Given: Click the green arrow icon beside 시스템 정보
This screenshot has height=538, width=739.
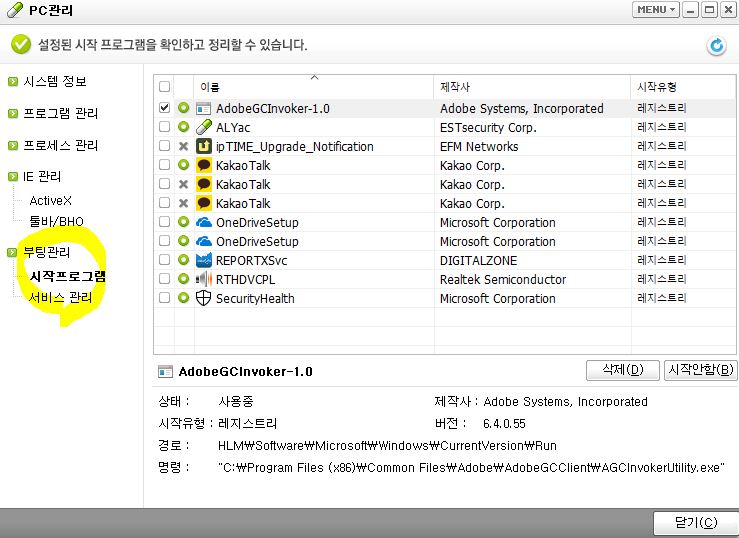Looking at the screenshot, I should point(13,82).
